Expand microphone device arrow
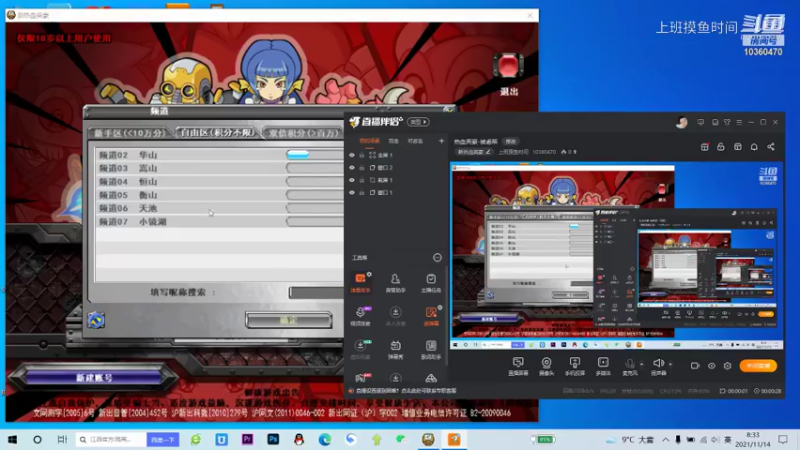 pos(641,364)
